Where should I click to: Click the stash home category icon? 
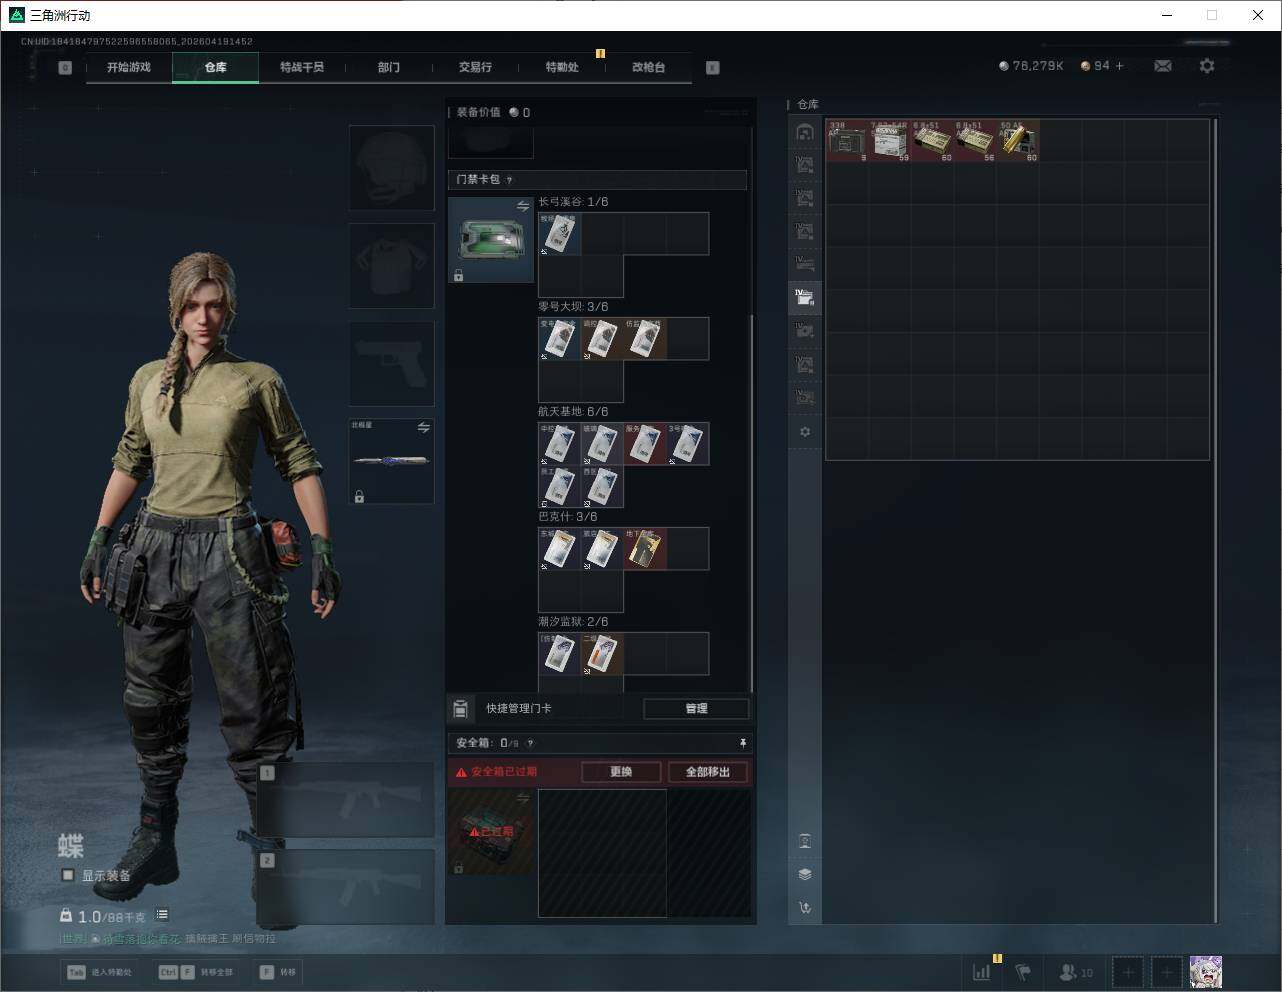805,132
